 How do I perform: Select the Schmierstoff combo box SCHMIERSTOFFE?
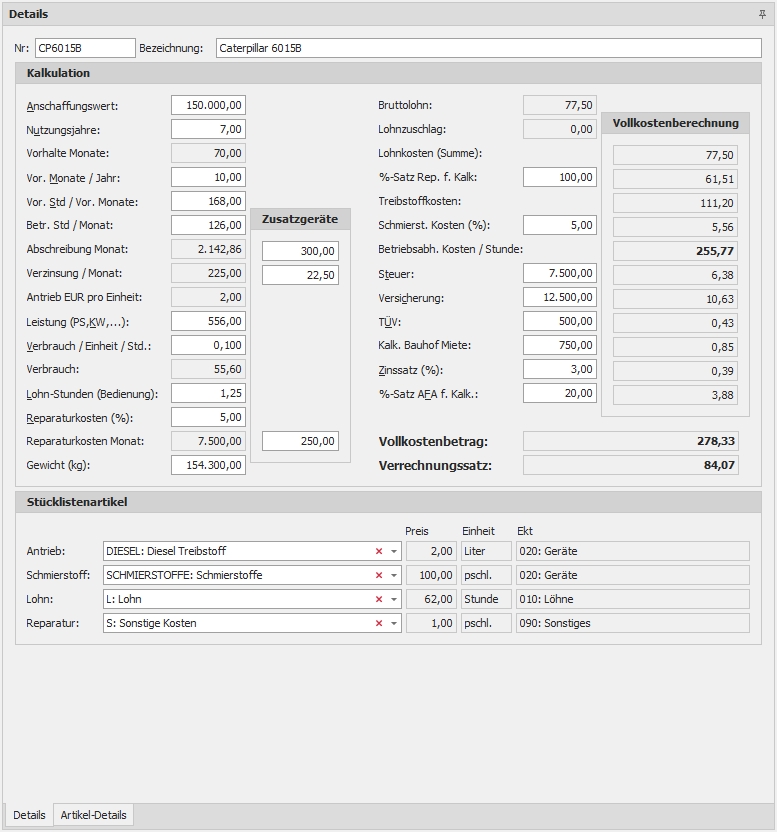[252, 575]
